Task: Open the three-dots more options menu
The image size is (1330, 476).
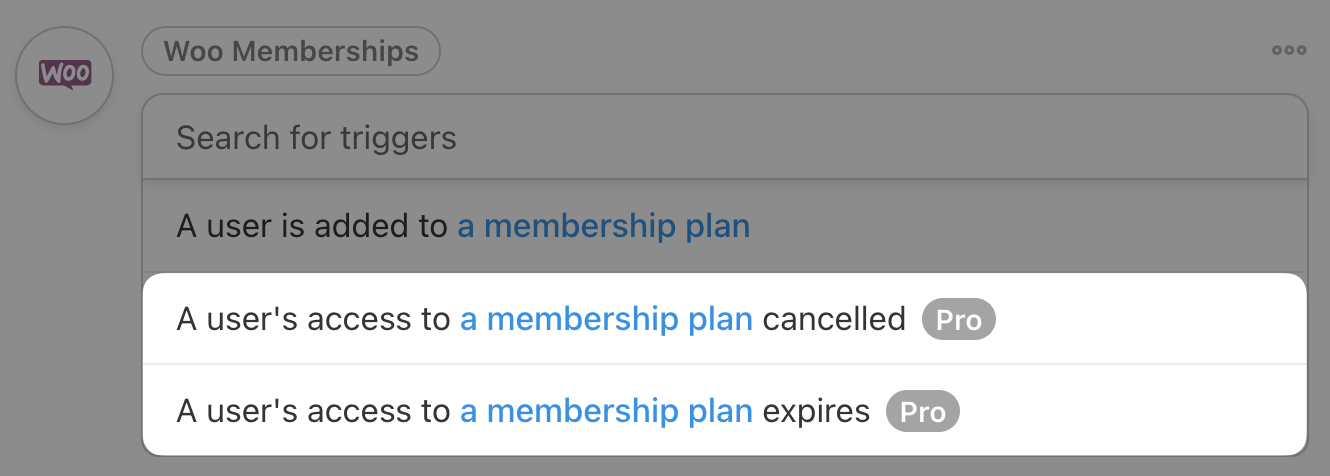Action: pyautogui.click(x=1289, y=50)
